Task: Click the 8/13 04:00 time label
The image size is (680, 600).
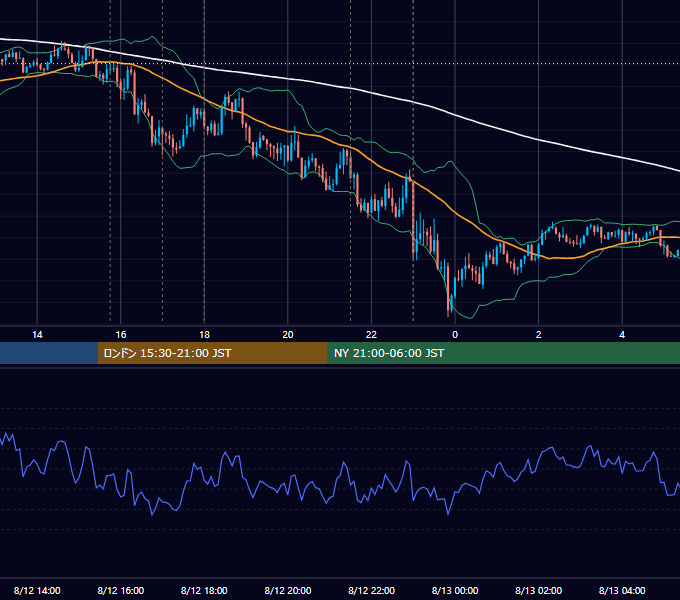Action: point(622,590)
